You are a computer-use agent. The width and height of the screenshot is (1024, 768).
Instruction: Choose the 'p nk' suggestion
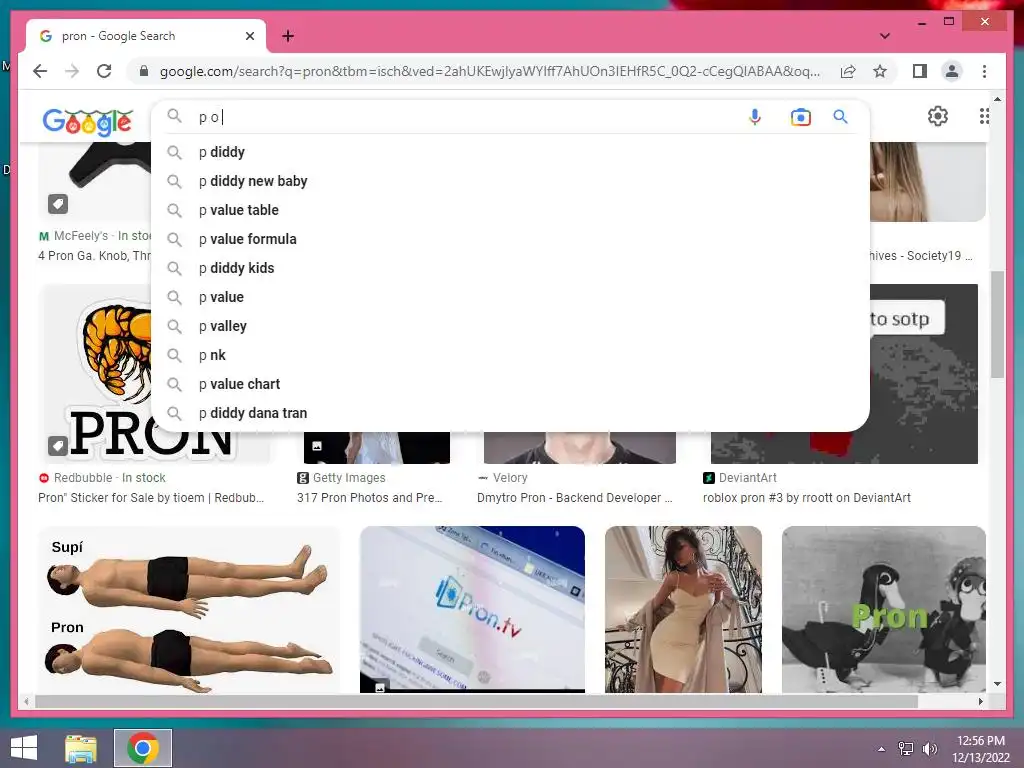click(x=509, y=355)
